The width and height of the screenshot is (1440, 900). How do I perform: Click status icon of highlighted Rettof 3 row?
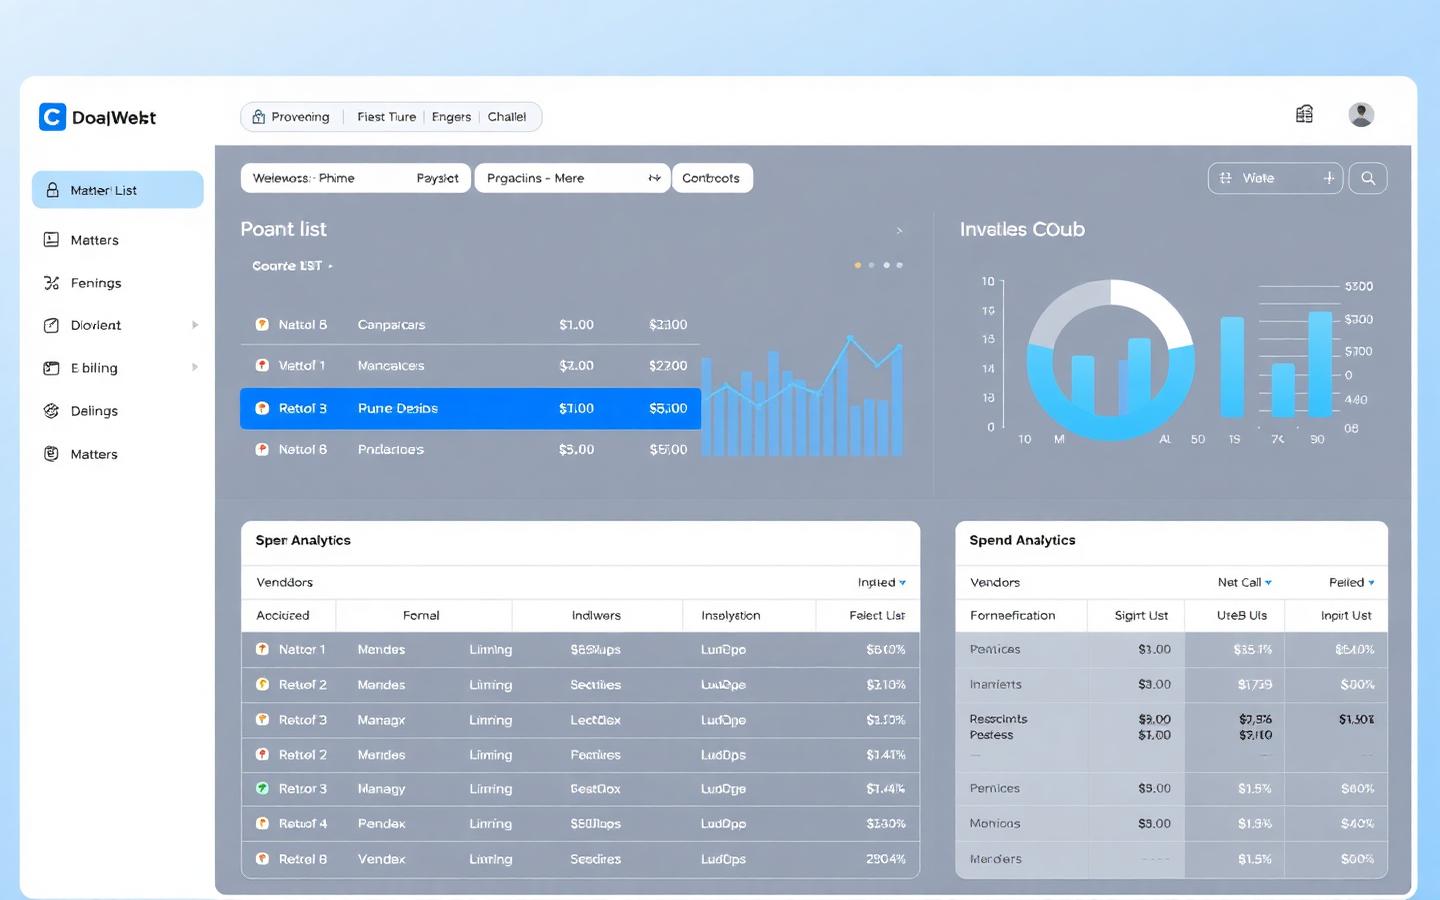tap(262, 408)
